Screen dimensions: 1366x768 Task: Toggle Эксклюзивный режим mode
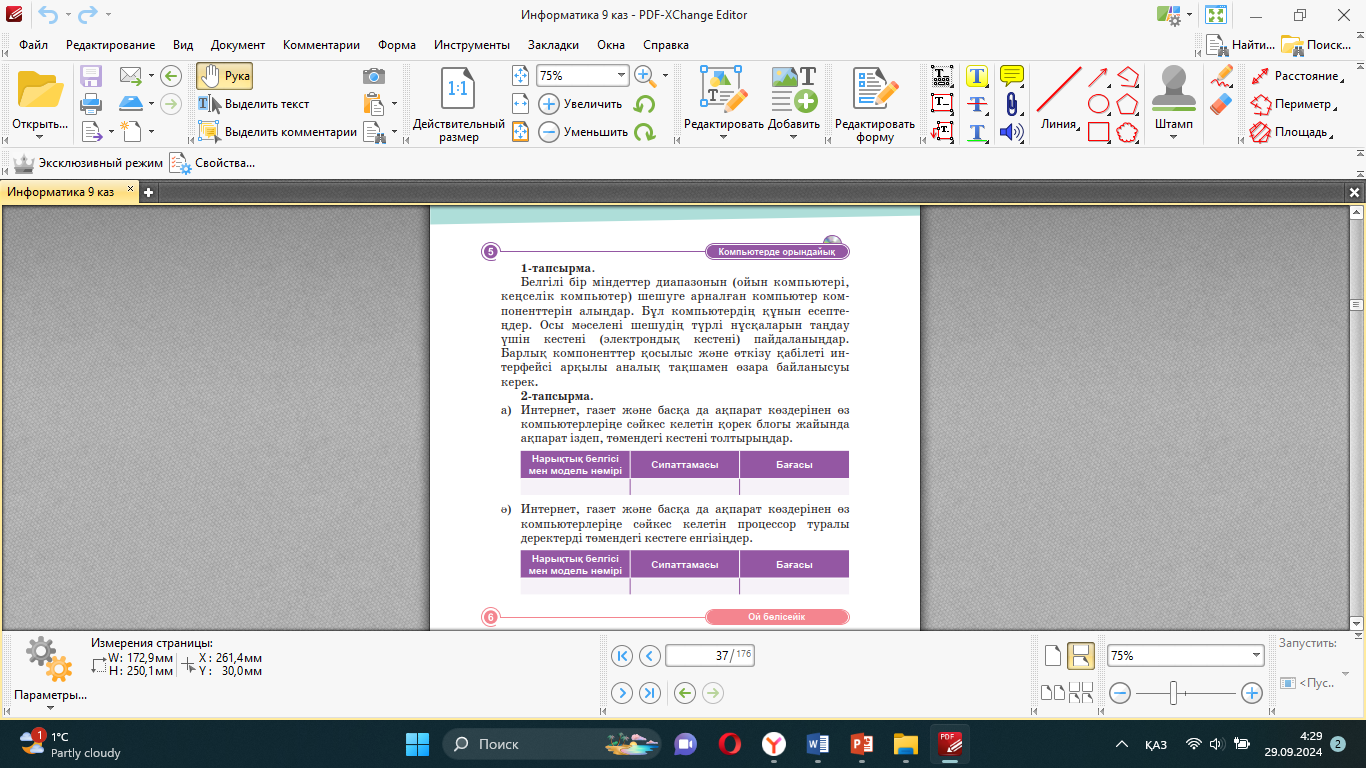click(87, 163)
